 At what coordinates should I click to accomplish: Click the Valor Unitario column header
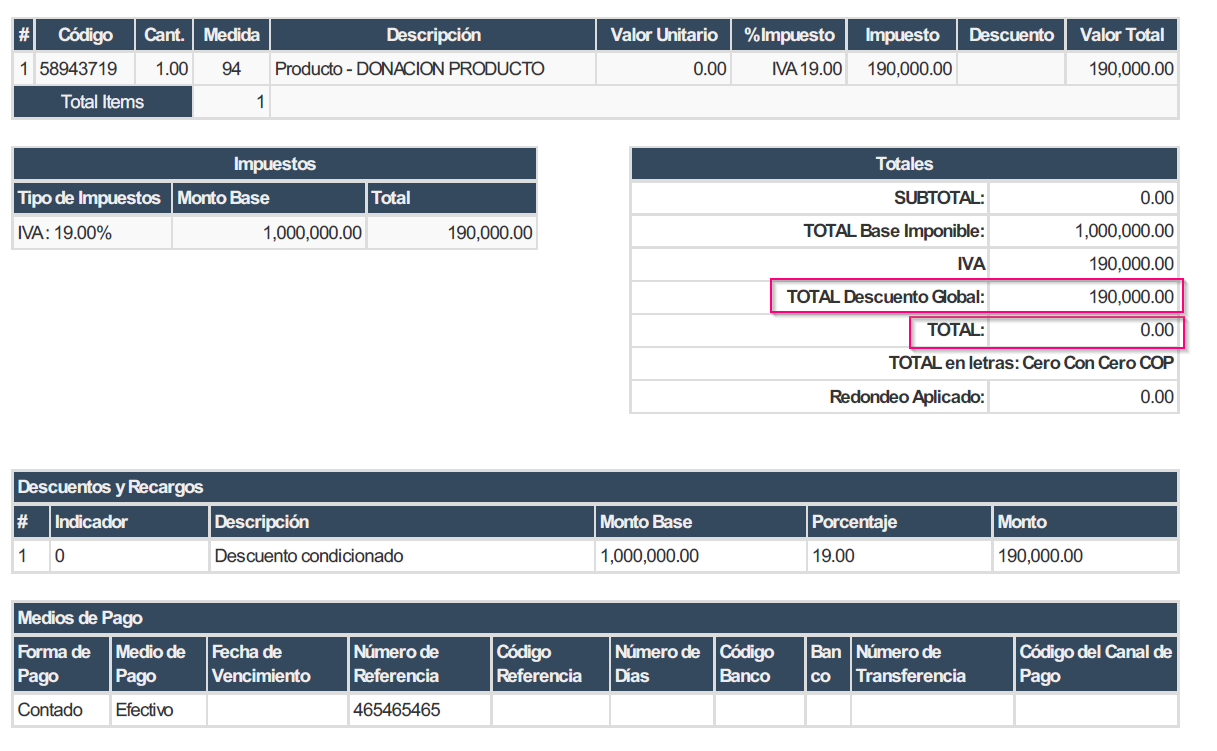point(664,35)
